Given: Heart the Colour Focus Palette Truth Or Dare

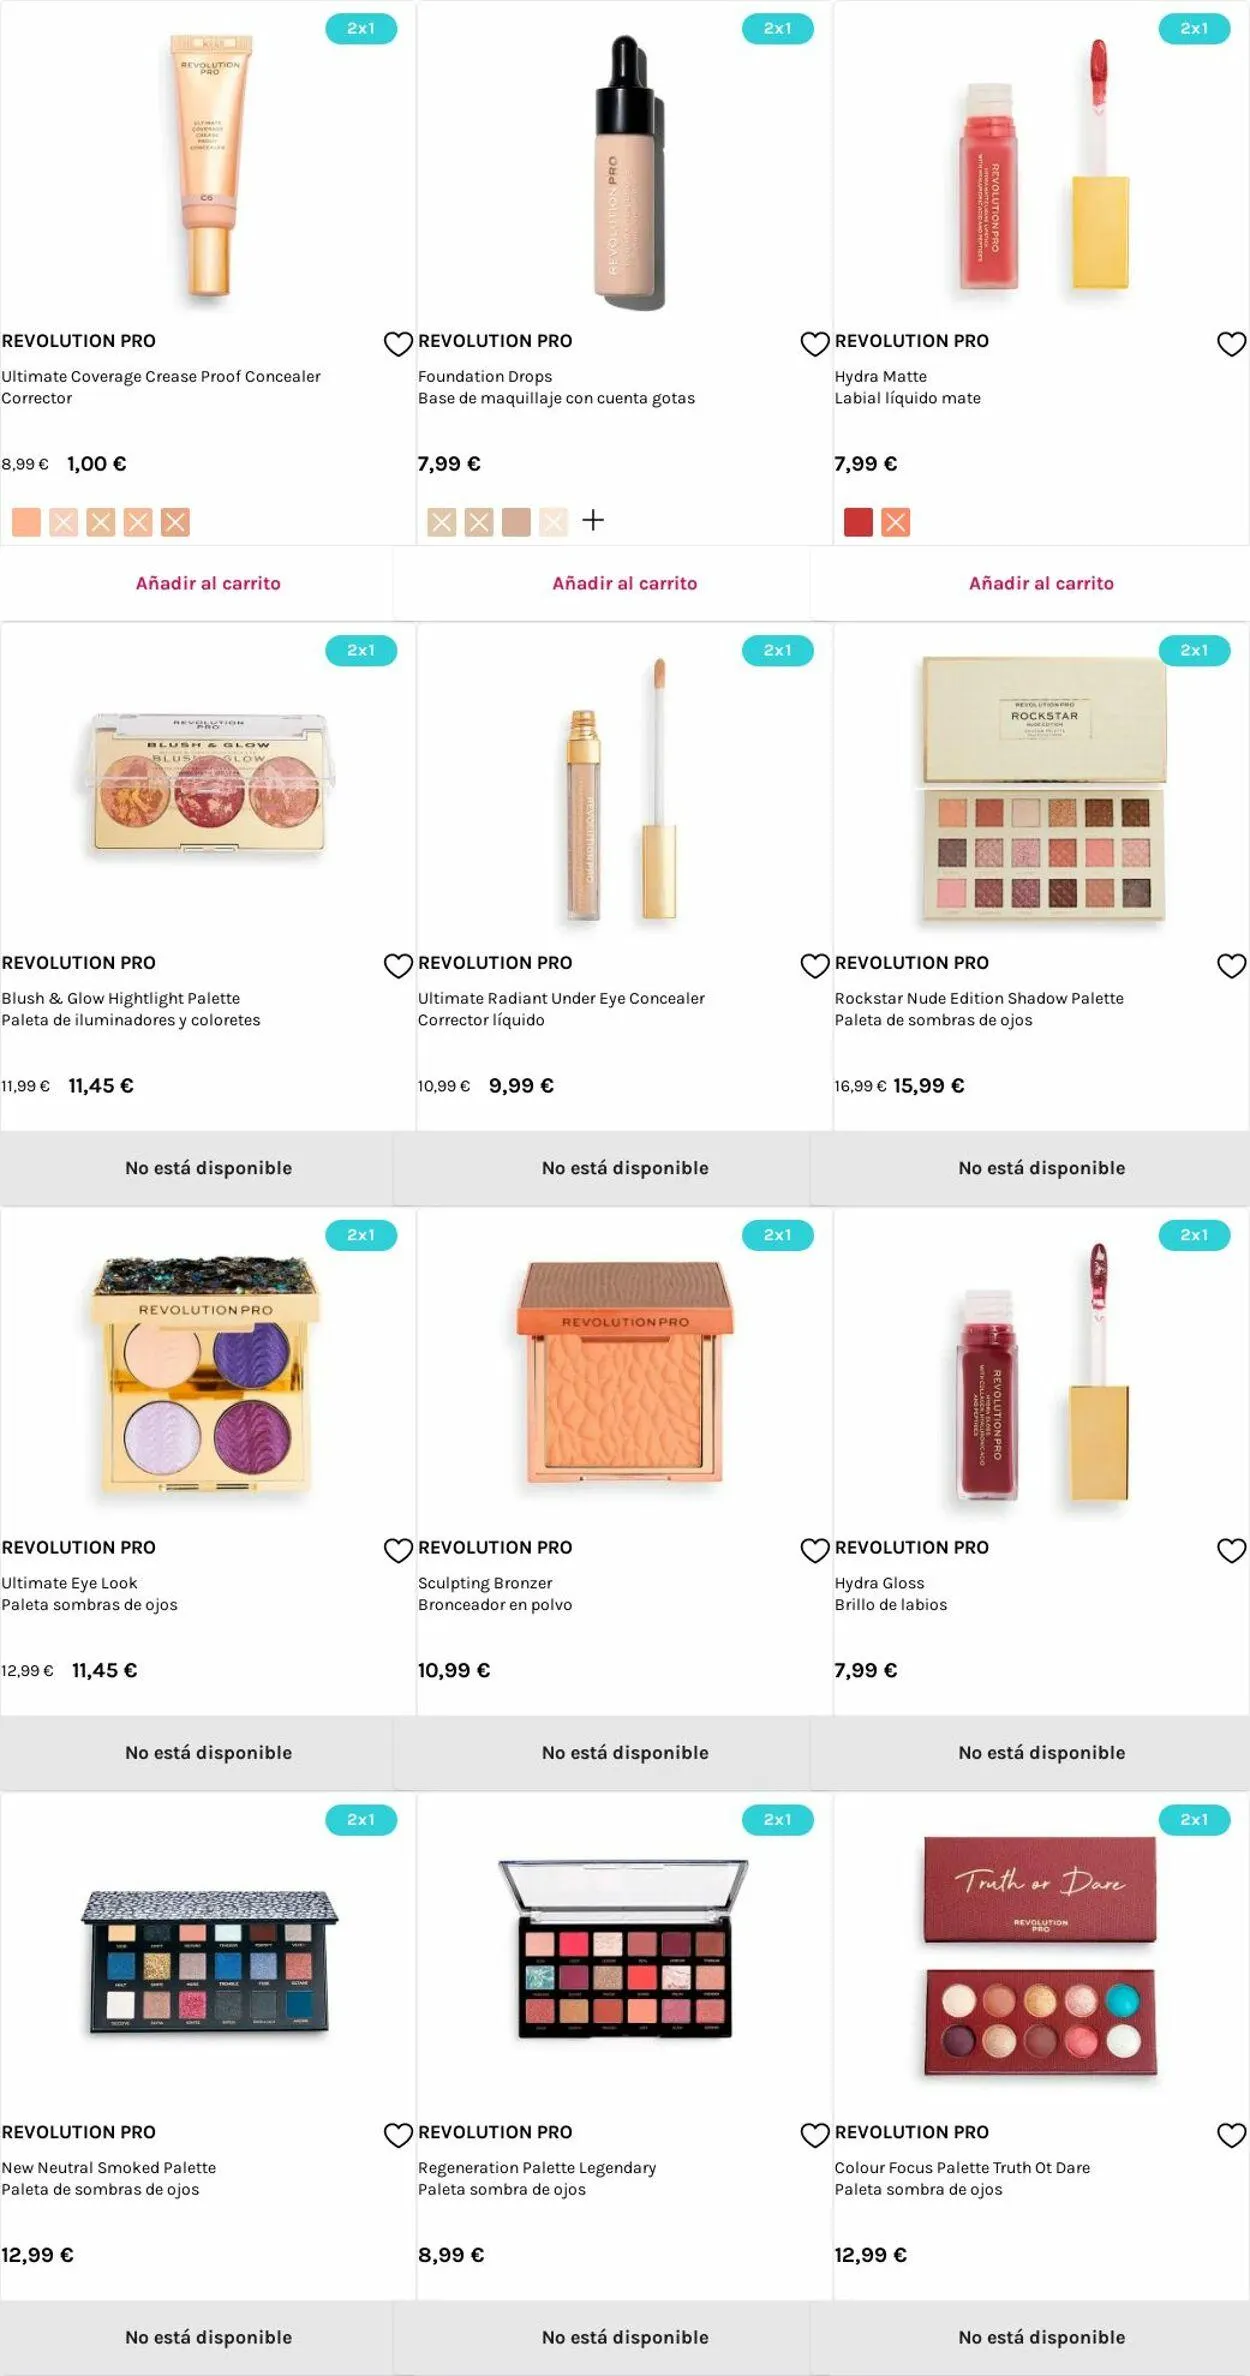Looking at the screenshot, I should pyautogui.click(x=1231, y=2136).
